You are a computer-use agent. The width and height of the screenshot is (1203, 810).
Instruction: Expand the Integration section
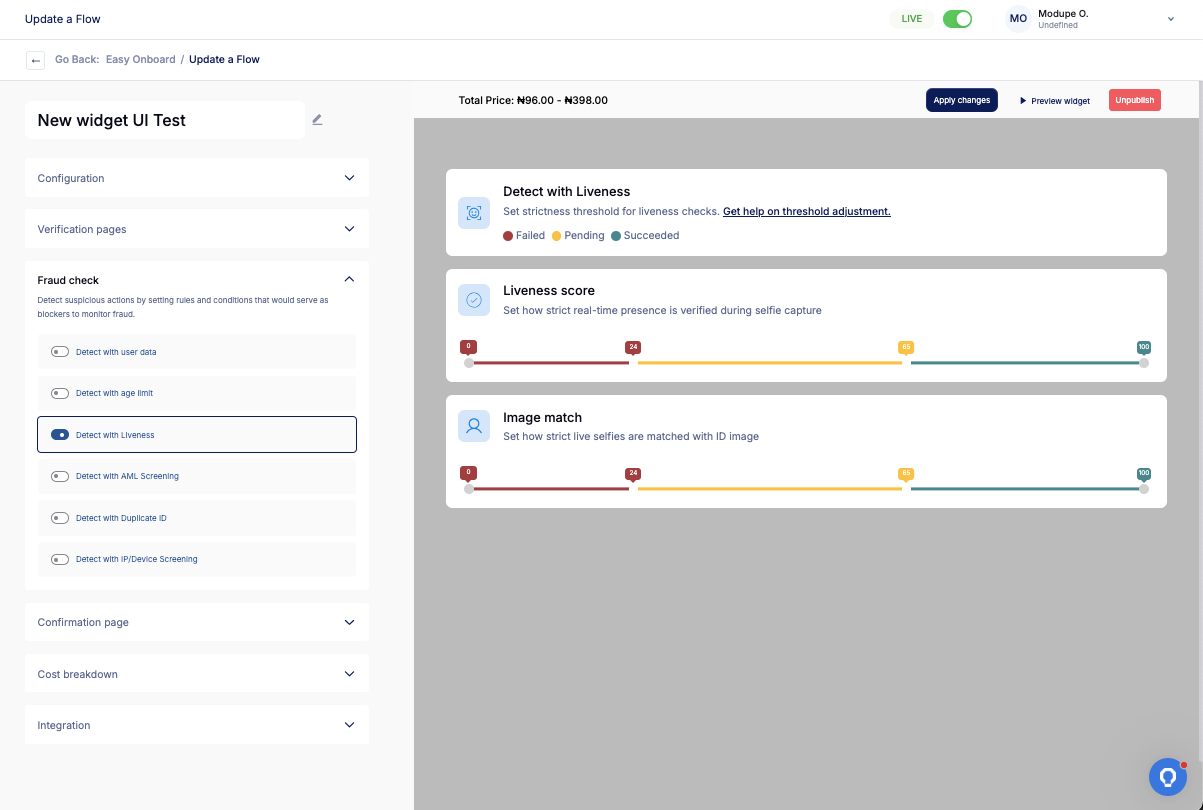tap(197, 725)
